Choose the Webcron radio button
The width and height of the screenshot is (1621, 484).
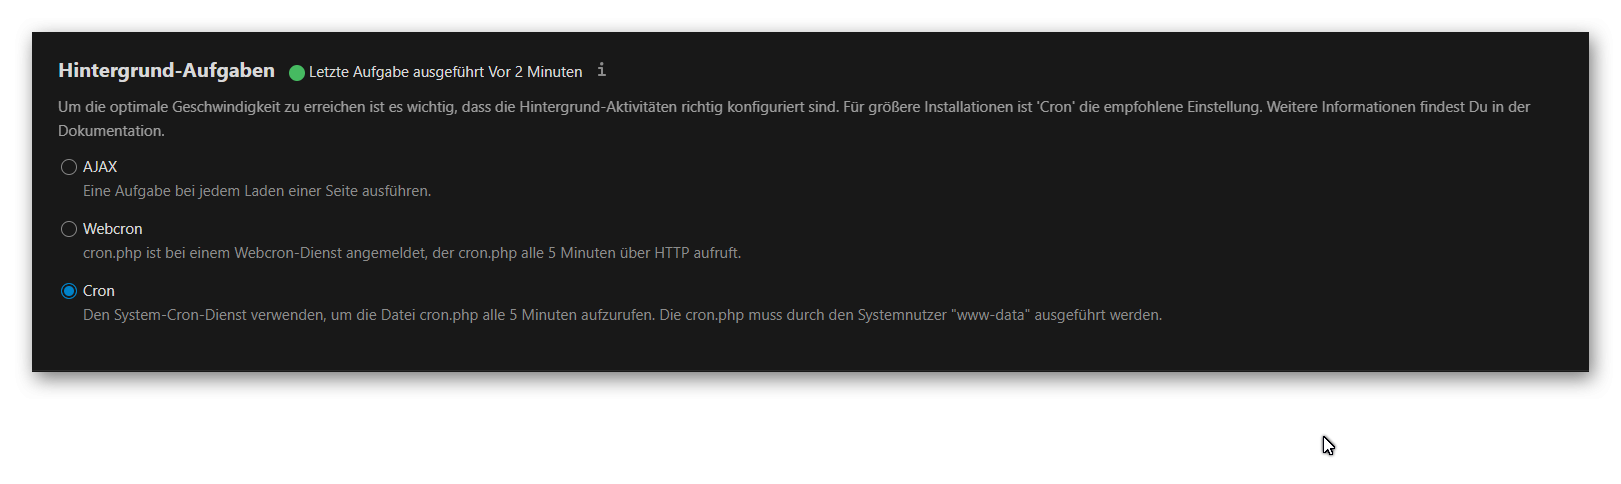tap(69, 229)
